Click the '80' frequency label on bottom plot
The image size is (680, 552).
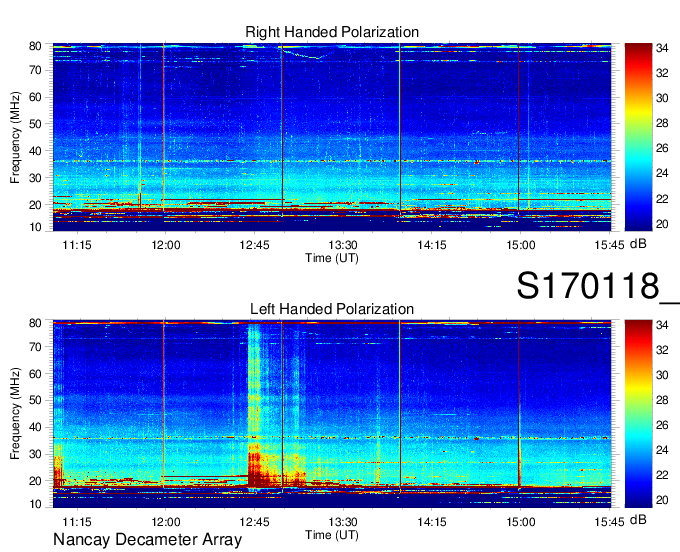tap(35, 323)
